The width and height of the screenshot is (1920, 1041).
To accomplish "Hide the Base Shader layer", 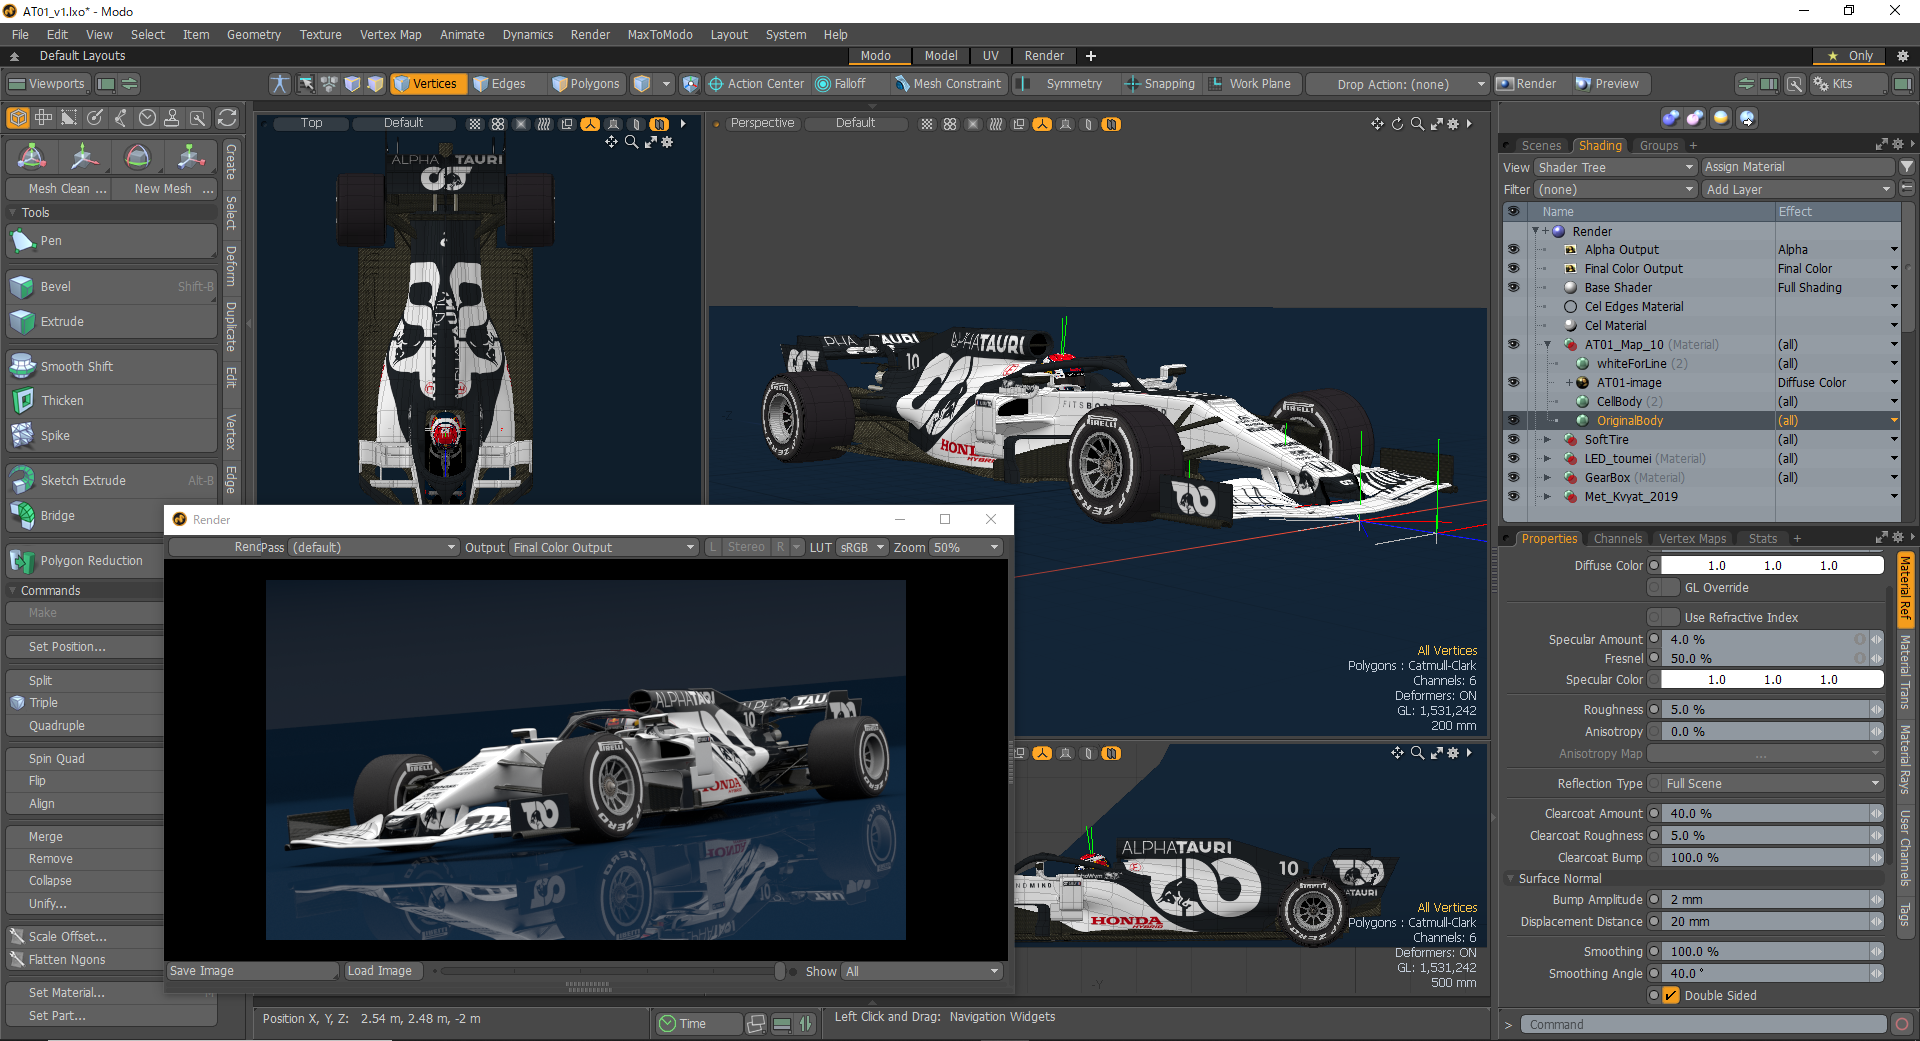I will point(1513,287).
